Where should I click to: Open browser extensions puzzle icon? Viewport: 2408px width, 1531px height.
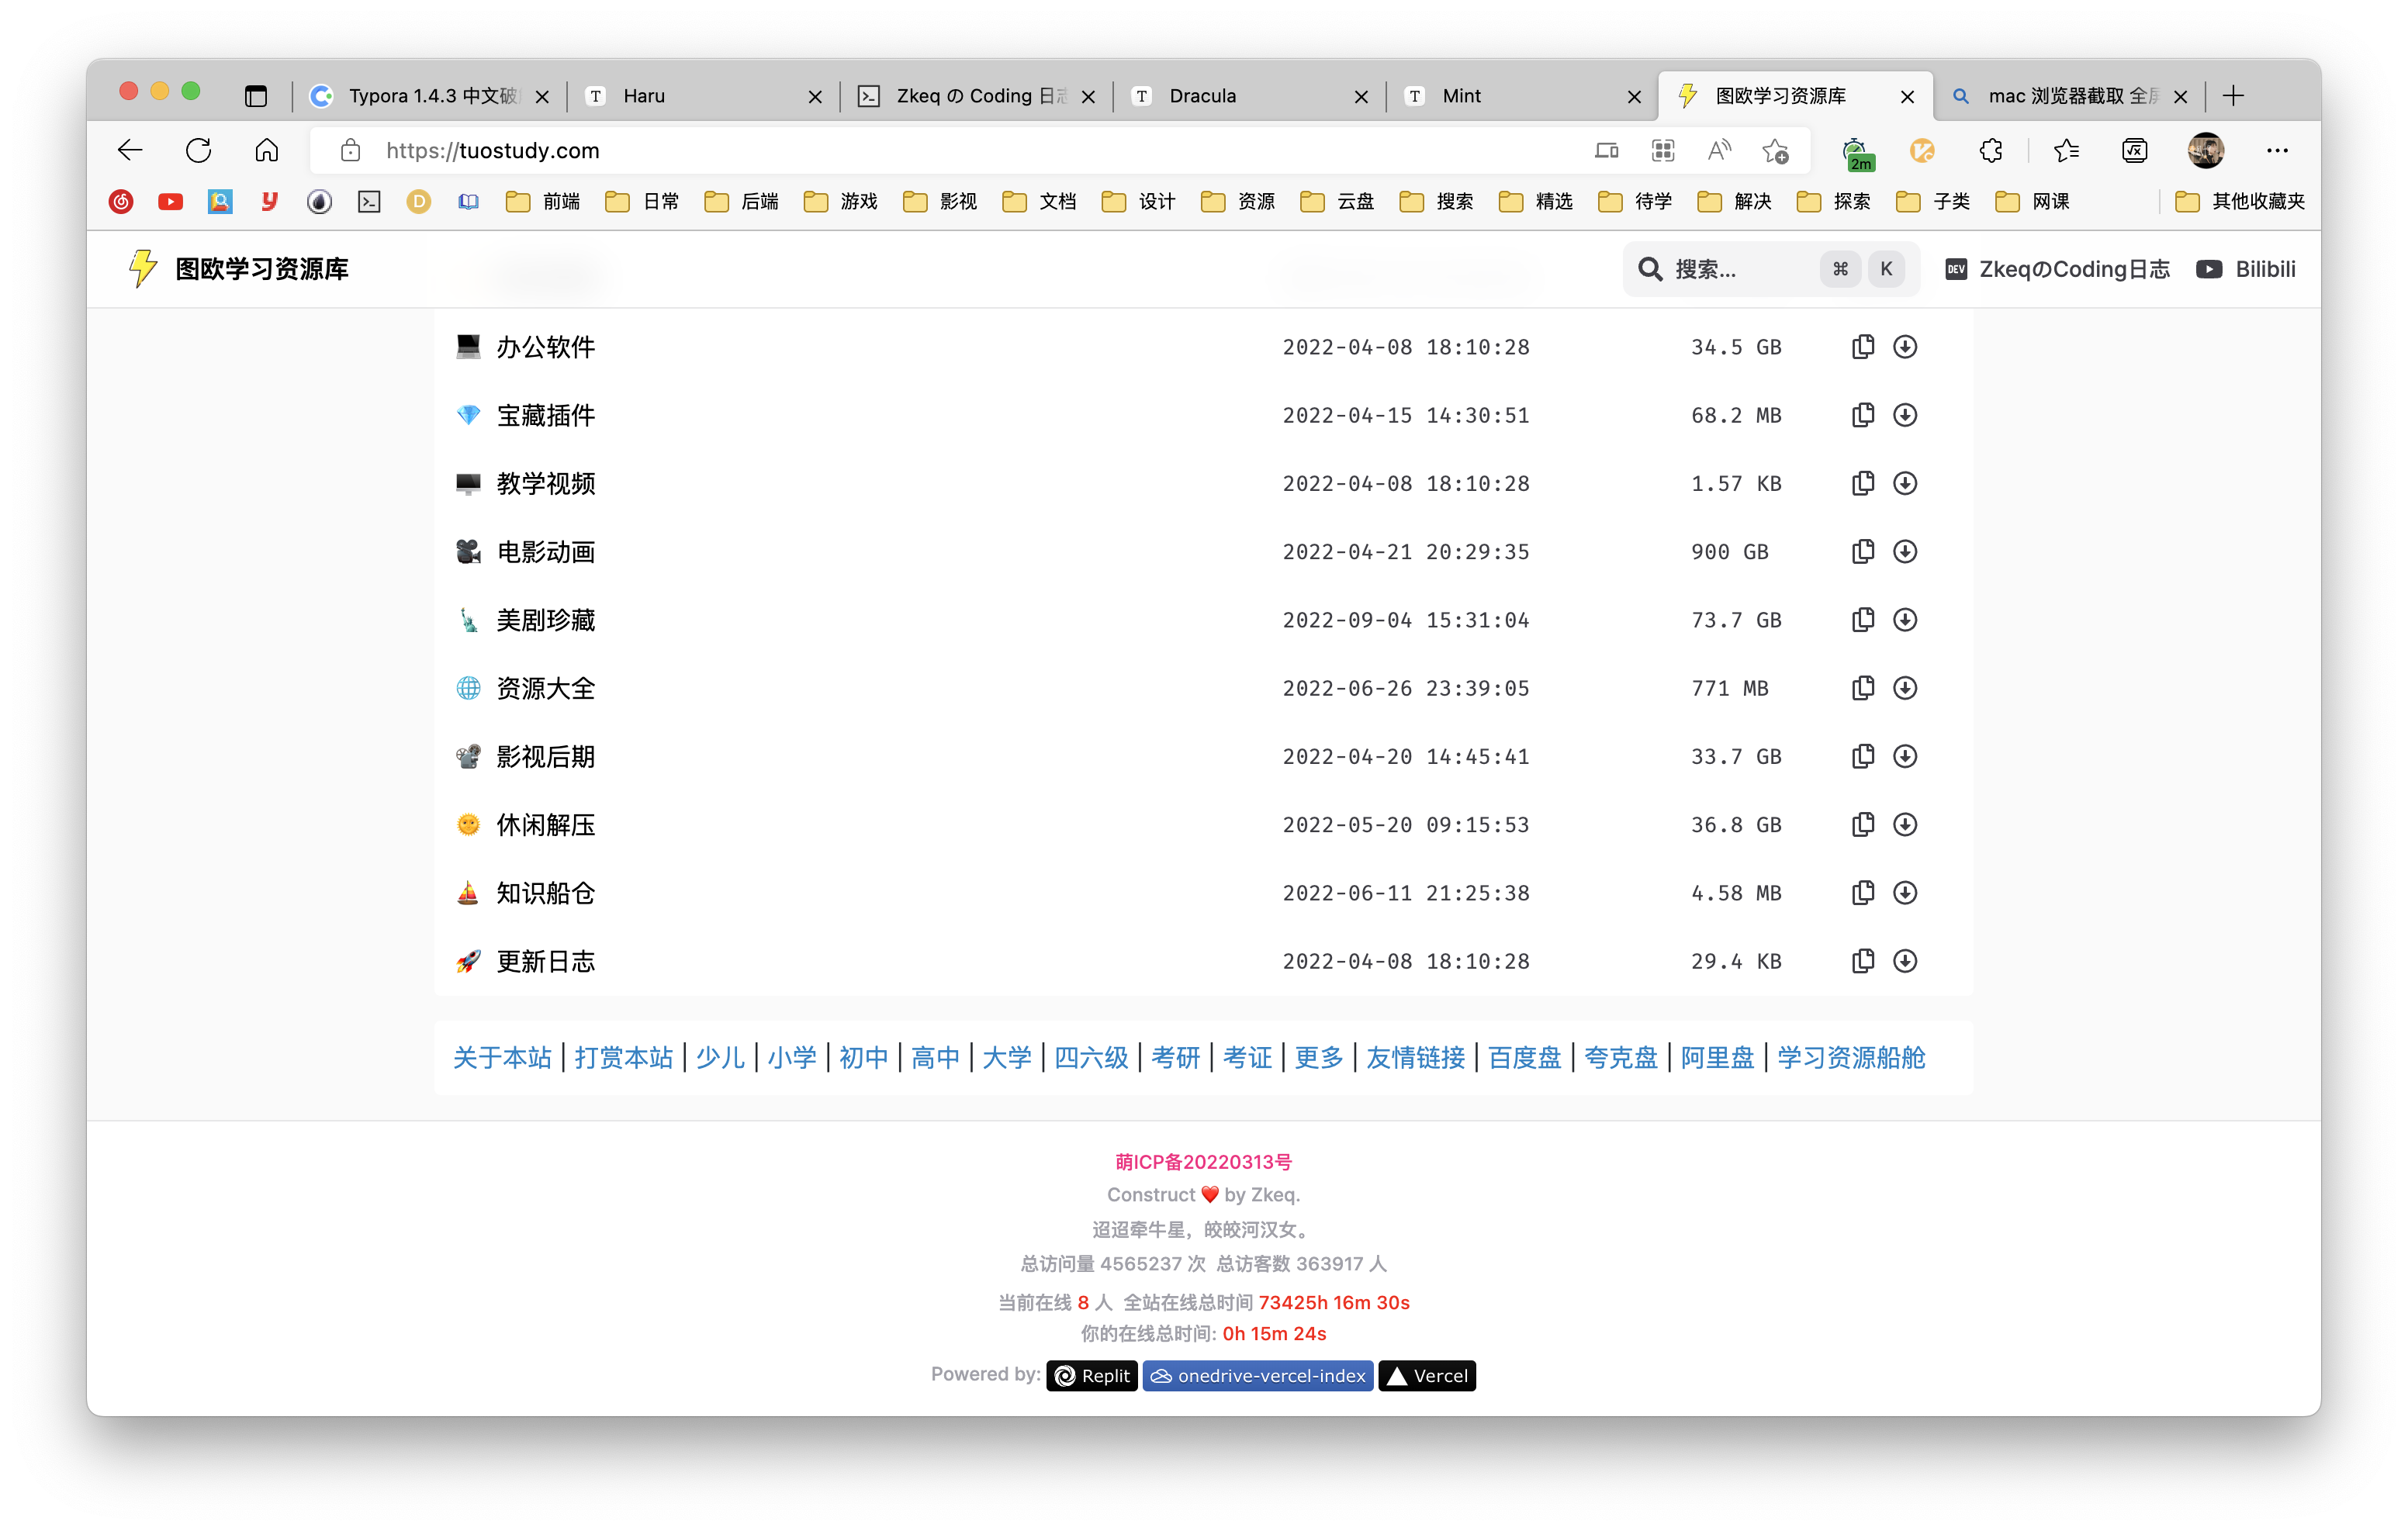pos(1990,151)
